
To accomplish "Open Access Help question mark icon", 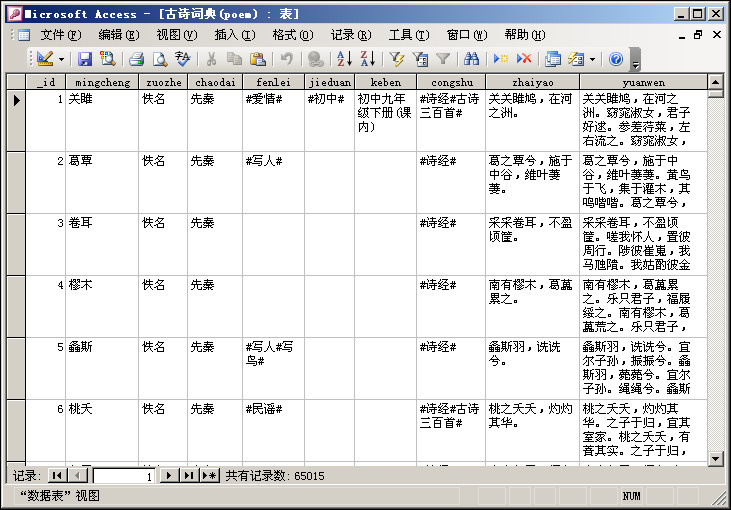I will tap(615, 59).
